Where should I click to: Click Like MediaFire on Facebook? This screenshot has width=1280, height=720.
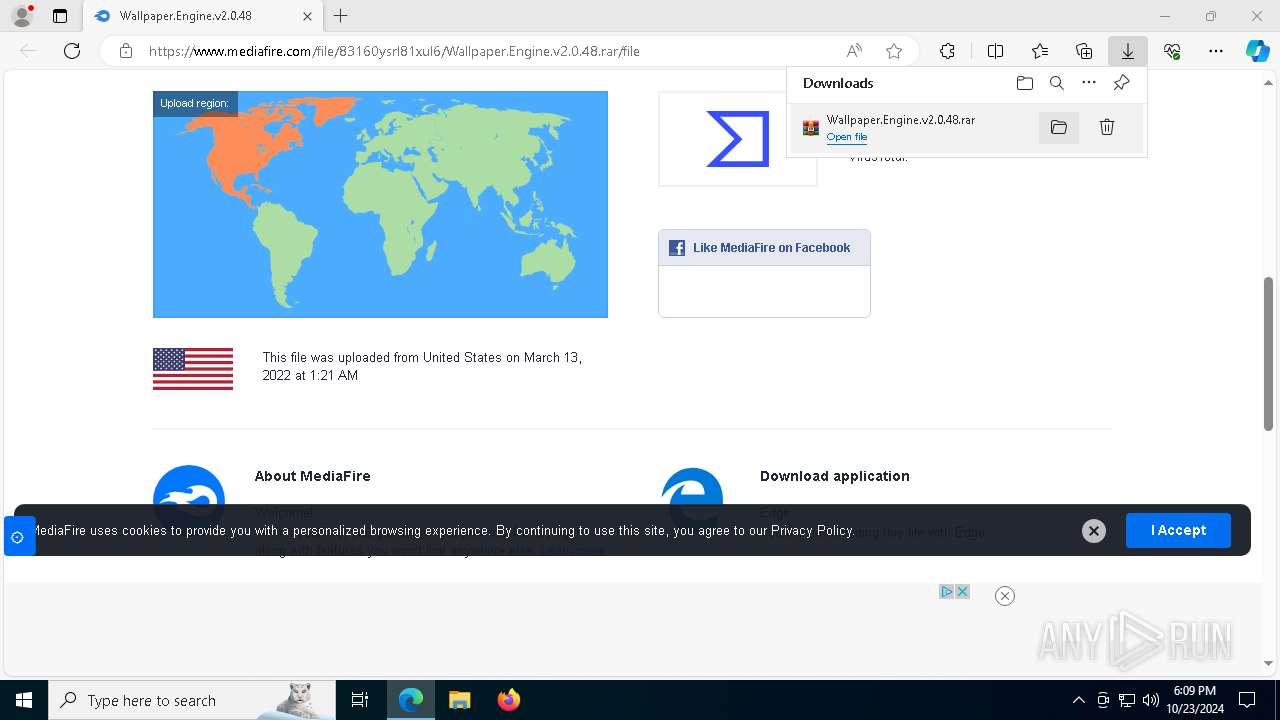point(764,248)
